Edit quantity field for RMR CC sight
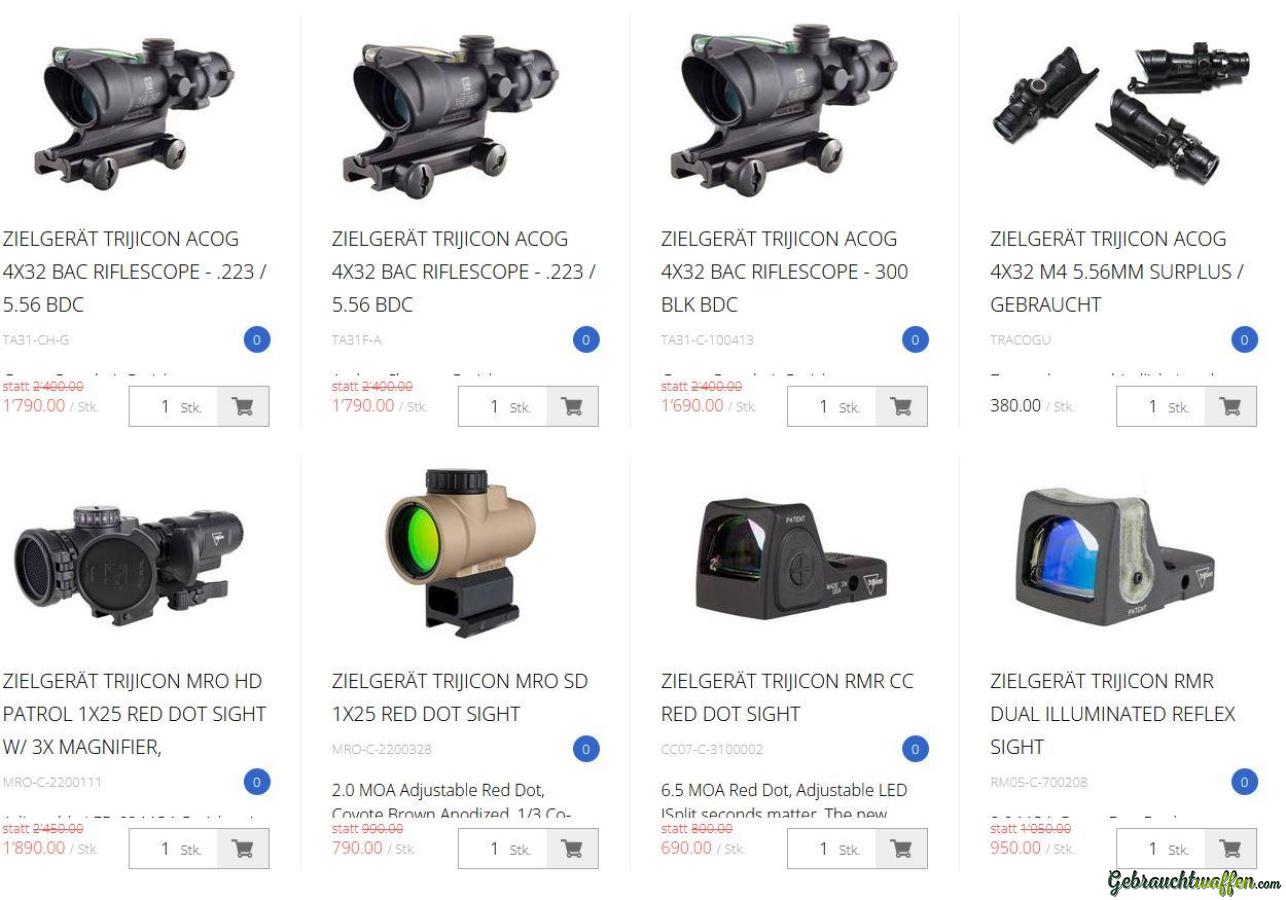Image resolution: width=1286 pixels, height=900 pixels. coord(832,848)
